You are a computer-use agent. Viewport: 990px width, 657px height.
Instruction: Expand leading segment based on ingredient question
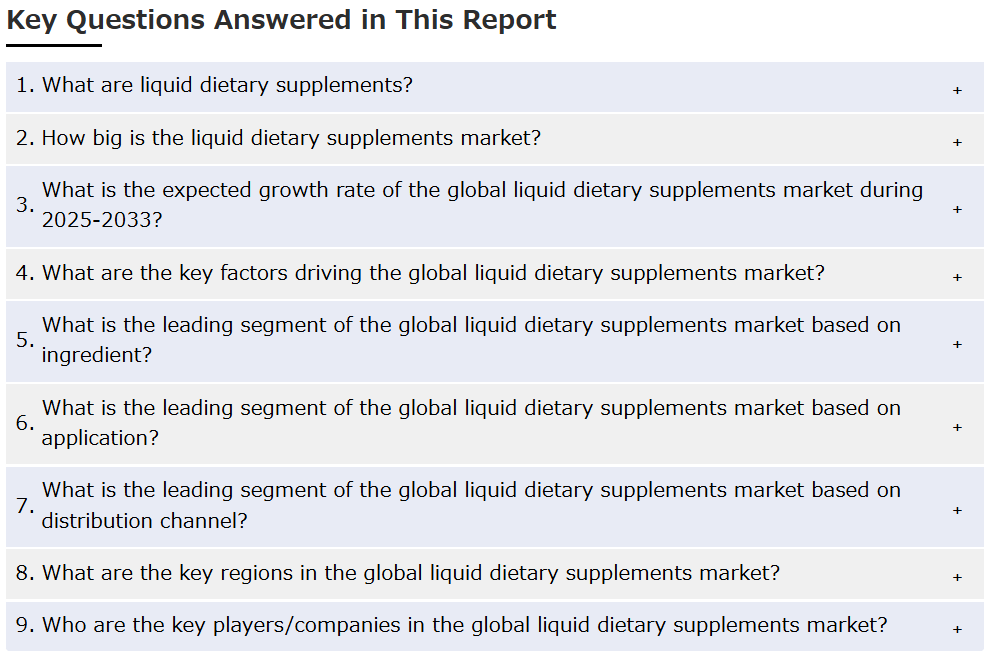point(495,341)
